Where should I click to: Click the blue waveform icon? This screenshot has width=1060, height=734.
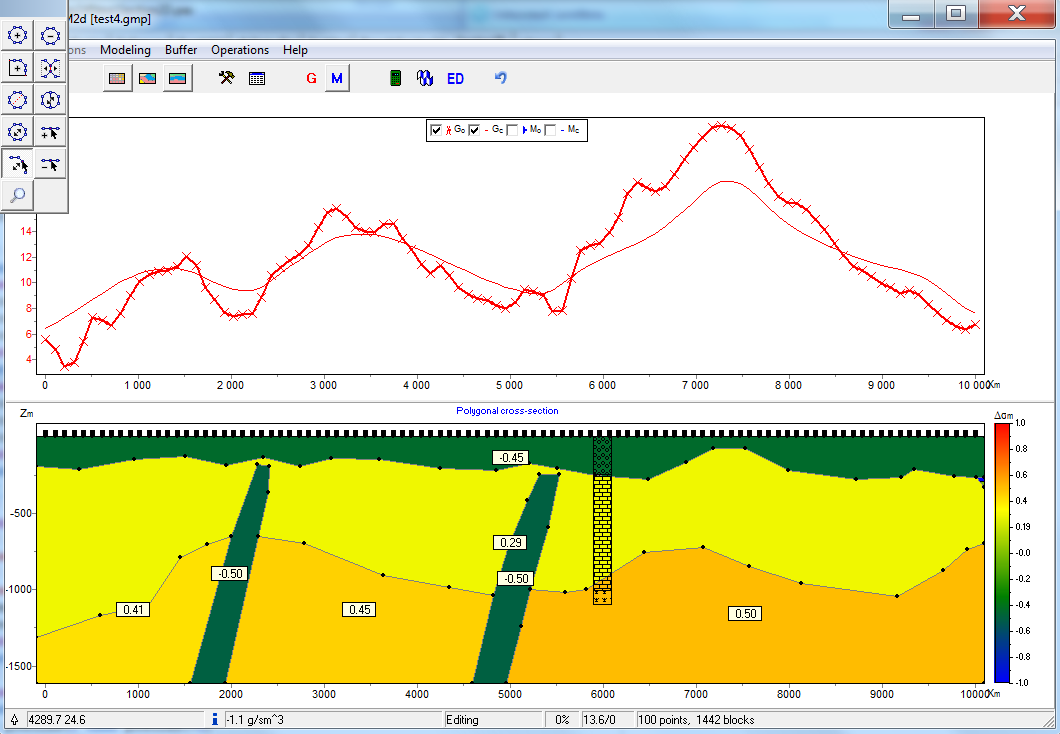tap(425, 78)
